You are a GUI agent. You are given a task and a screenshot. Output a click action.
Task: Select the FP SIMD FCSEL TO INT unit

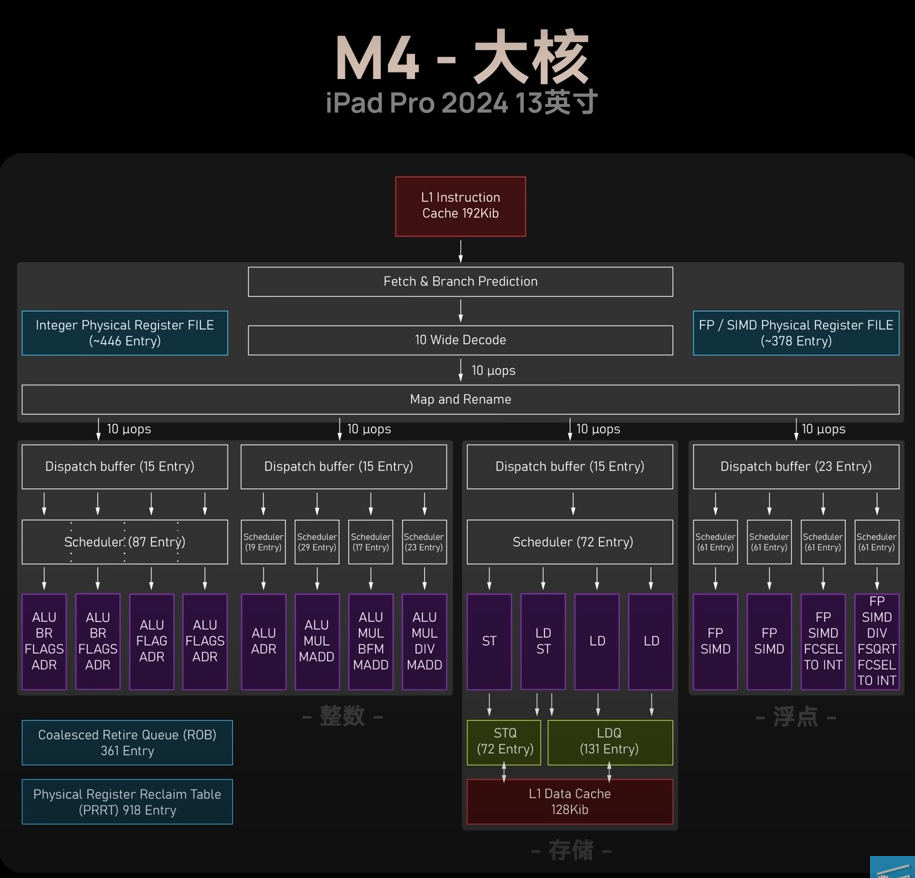point(823,642)
